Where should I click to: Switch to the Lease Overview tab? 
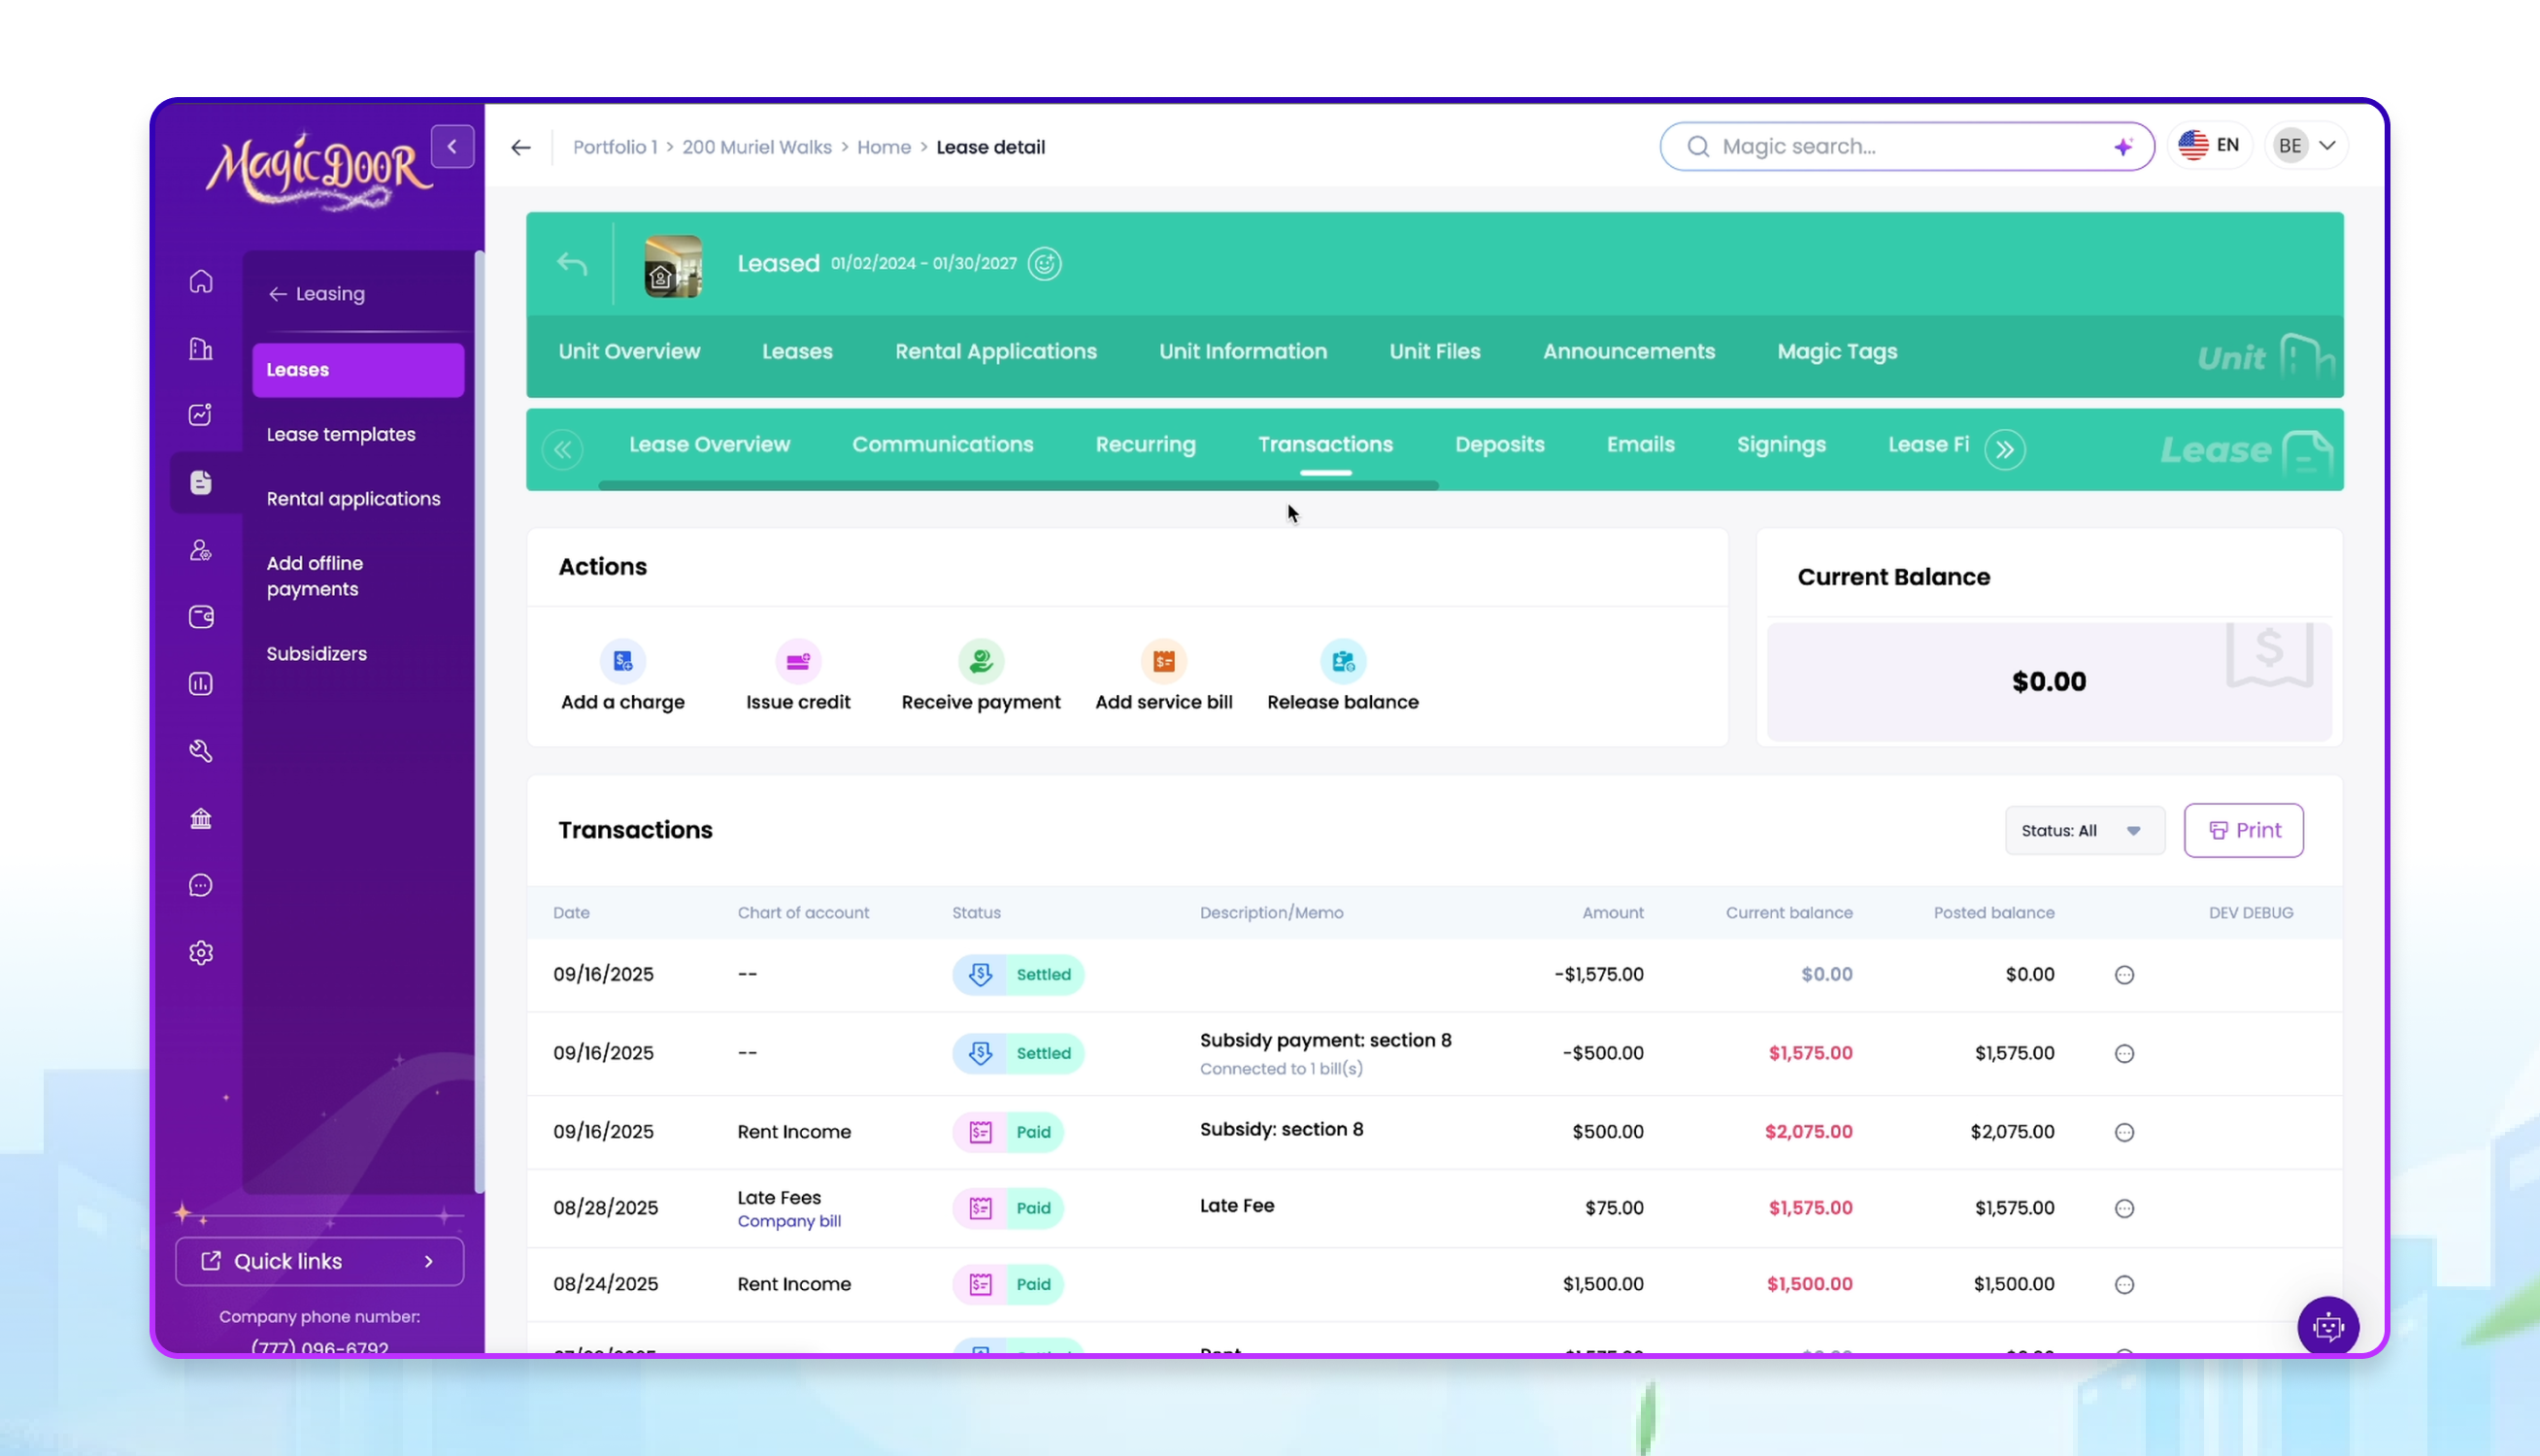(x=709, y=445)
